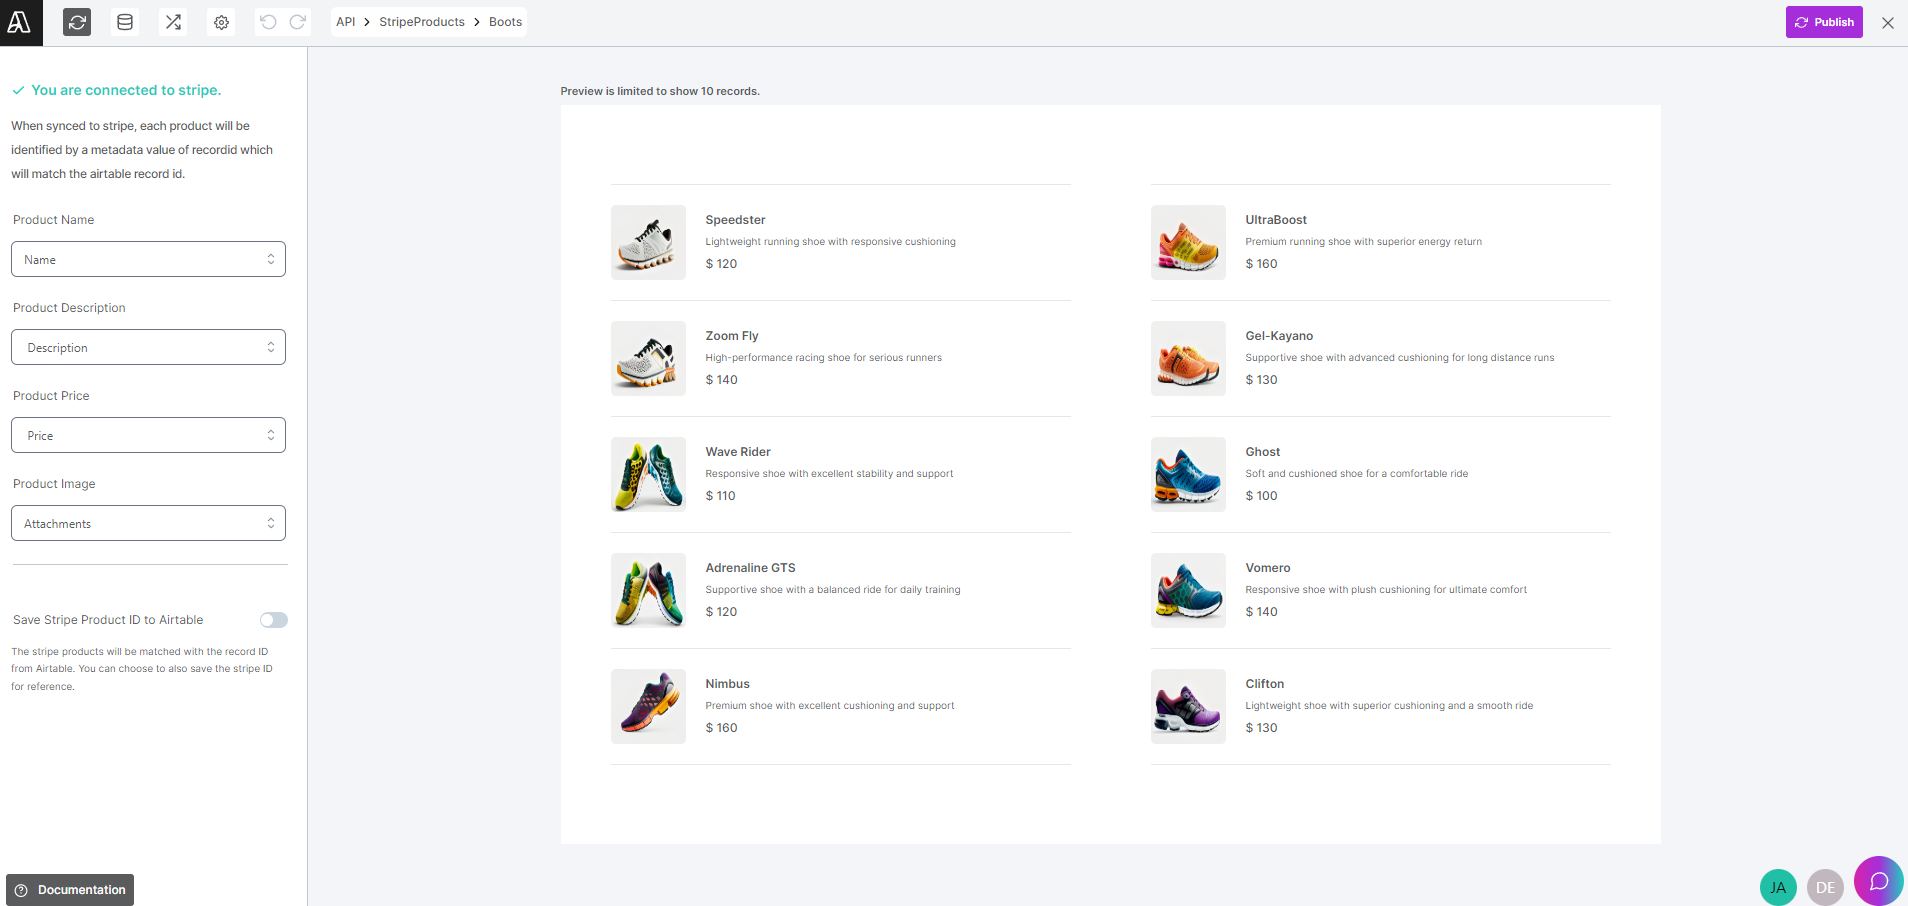Click the JA user avatar
Viewport: 1908px width, 906px height.
(1778, 887)
